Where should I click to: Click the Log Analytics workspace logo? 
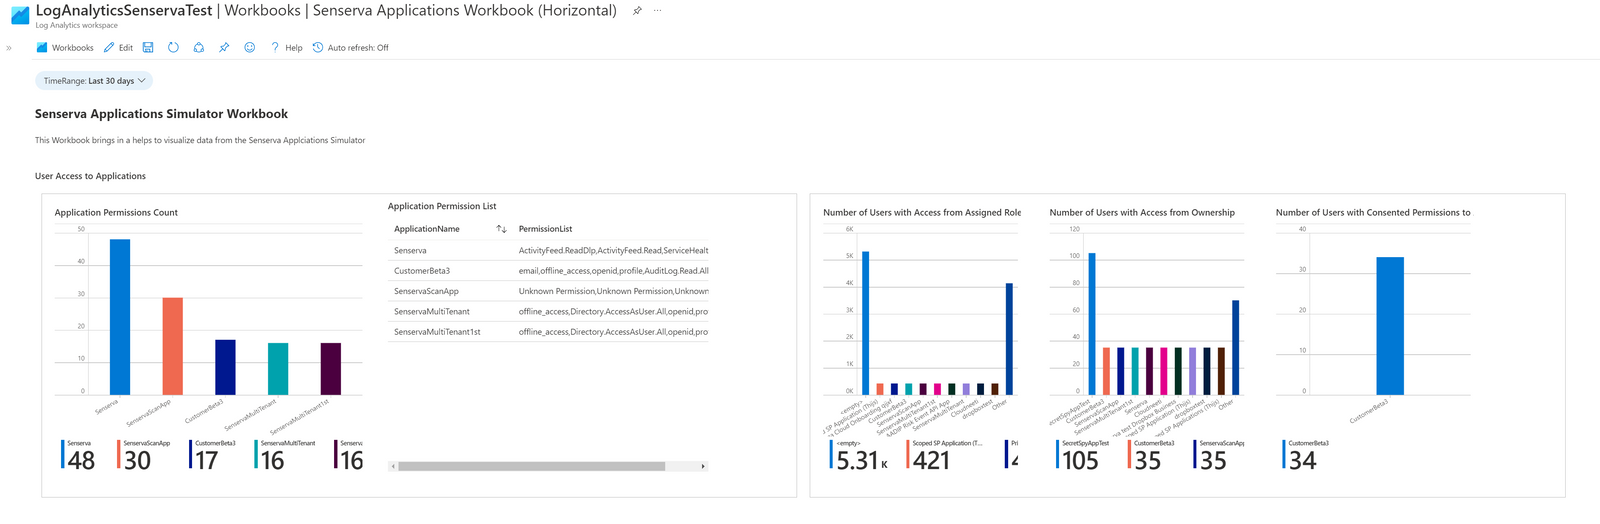pos(20,15)
